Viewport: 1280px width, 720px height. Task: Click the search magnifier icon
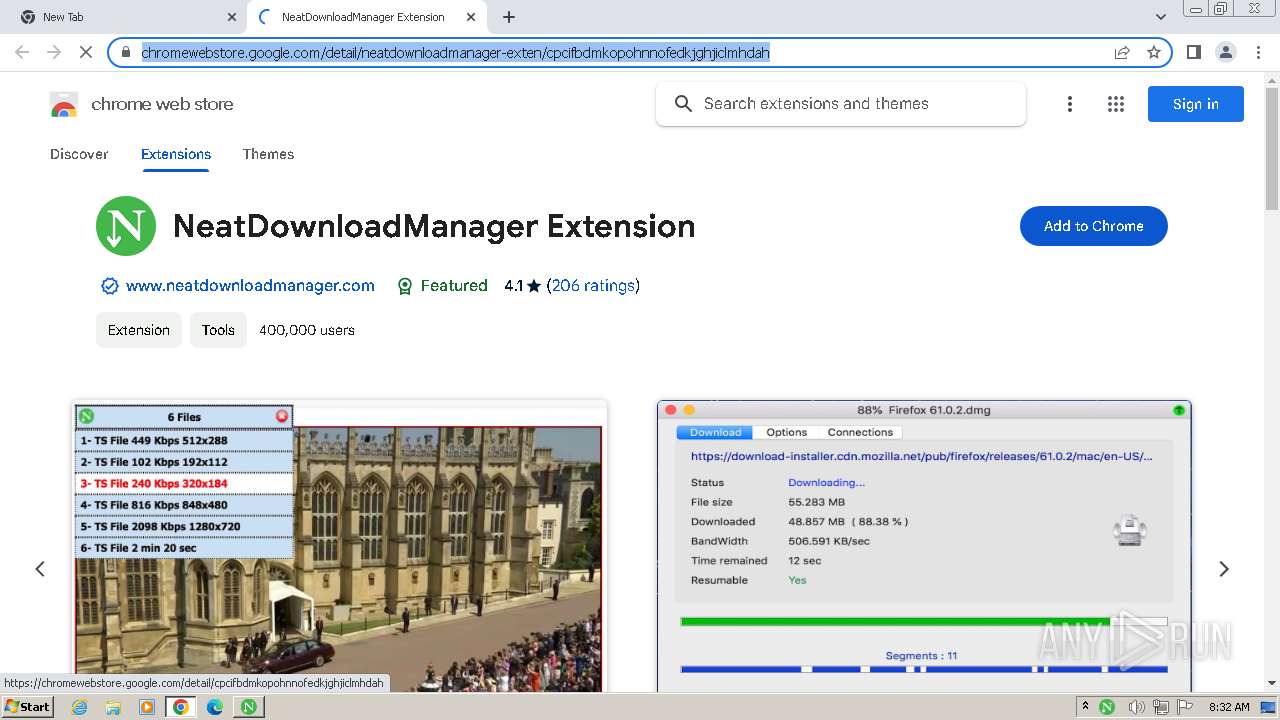(683, 104)
